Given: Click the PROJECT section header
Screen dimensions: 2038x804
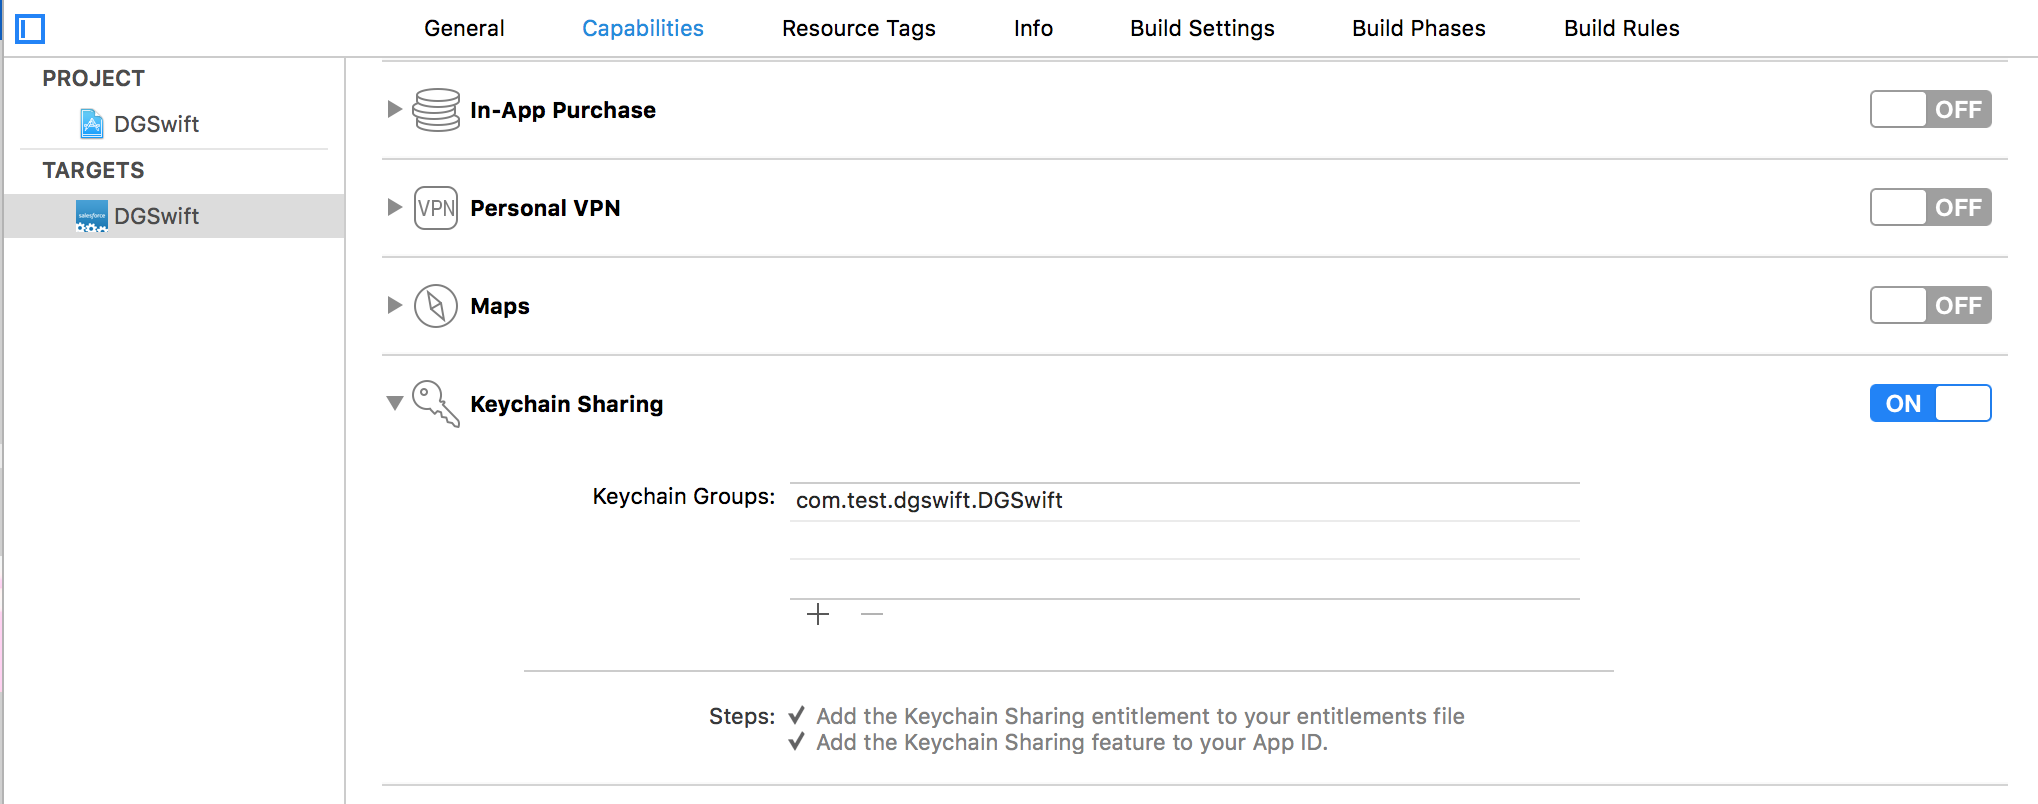Looking at the screenshot, I should (94, 78).
